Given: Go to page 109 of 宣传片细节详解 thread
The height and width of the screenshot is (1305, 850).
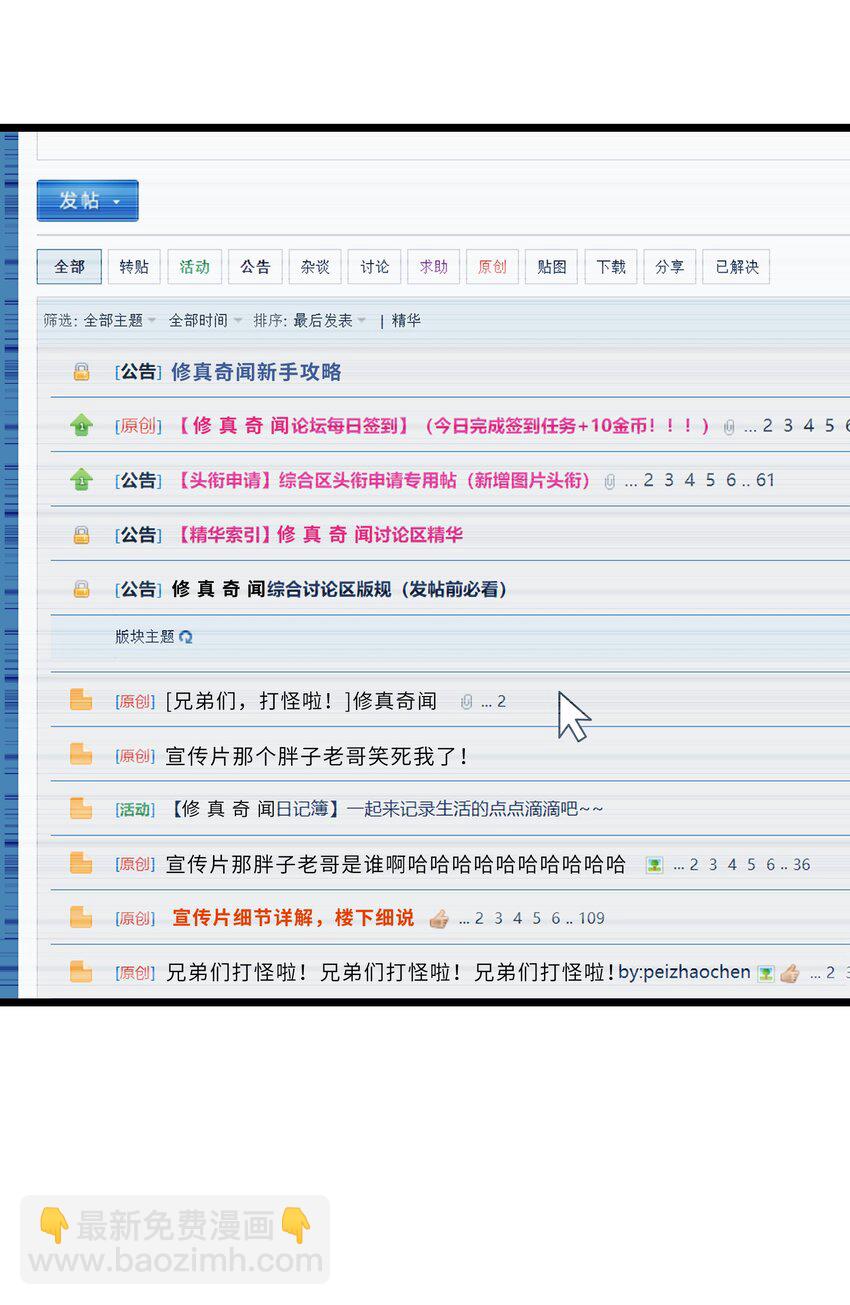Looking at the screenshot, I should click(x=592, y=918).
